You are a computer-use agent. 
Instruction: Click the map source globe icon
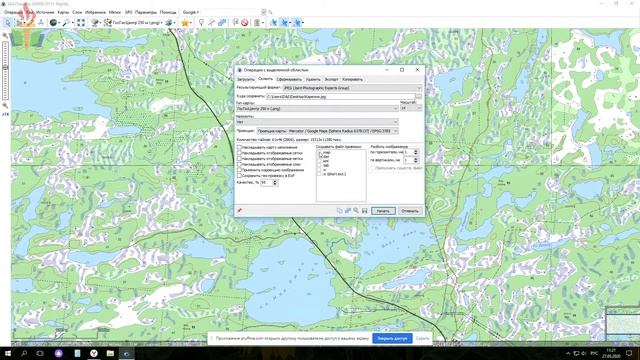[53, 23]
